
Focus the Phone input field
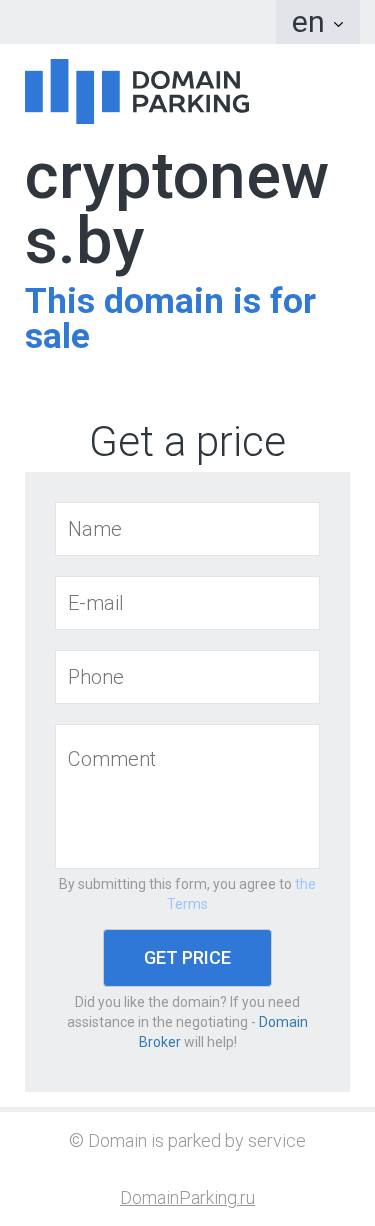pos(187,677)
